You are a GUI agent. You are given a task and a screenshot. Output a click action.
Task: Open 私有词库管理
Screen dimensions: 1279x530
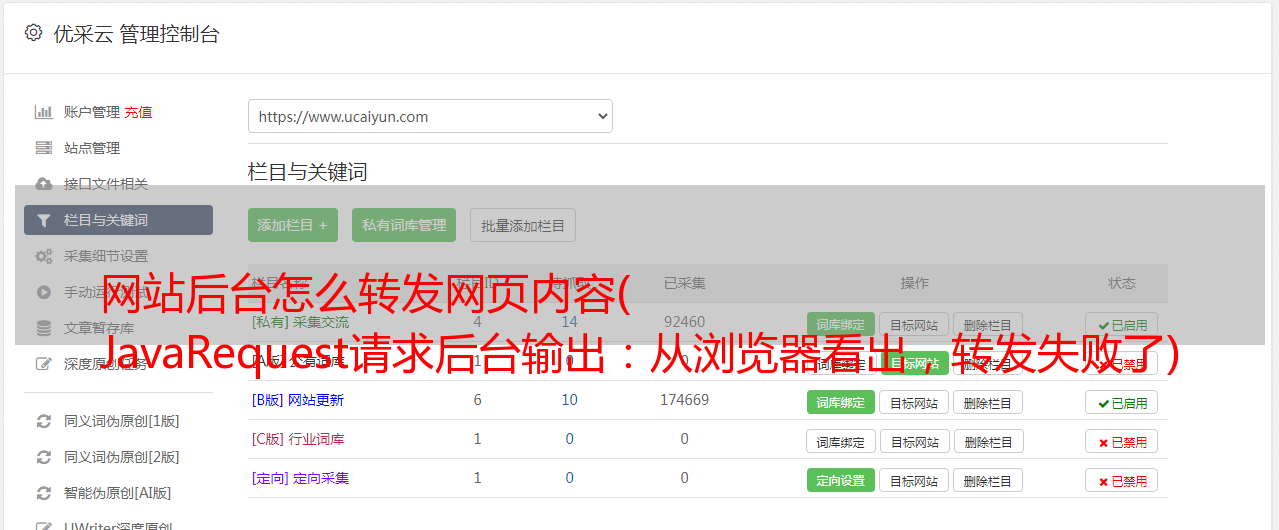(404, 225)
